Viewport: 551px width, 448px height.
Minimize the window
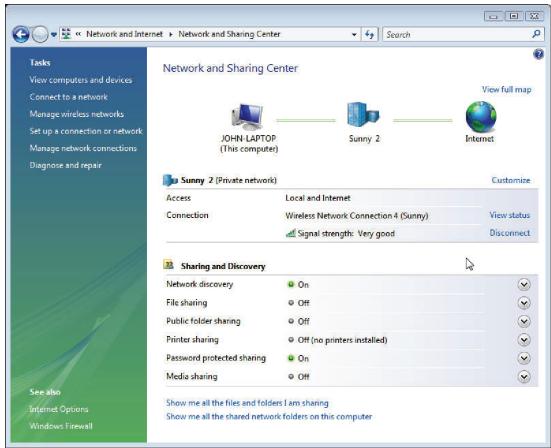point(493,16)
